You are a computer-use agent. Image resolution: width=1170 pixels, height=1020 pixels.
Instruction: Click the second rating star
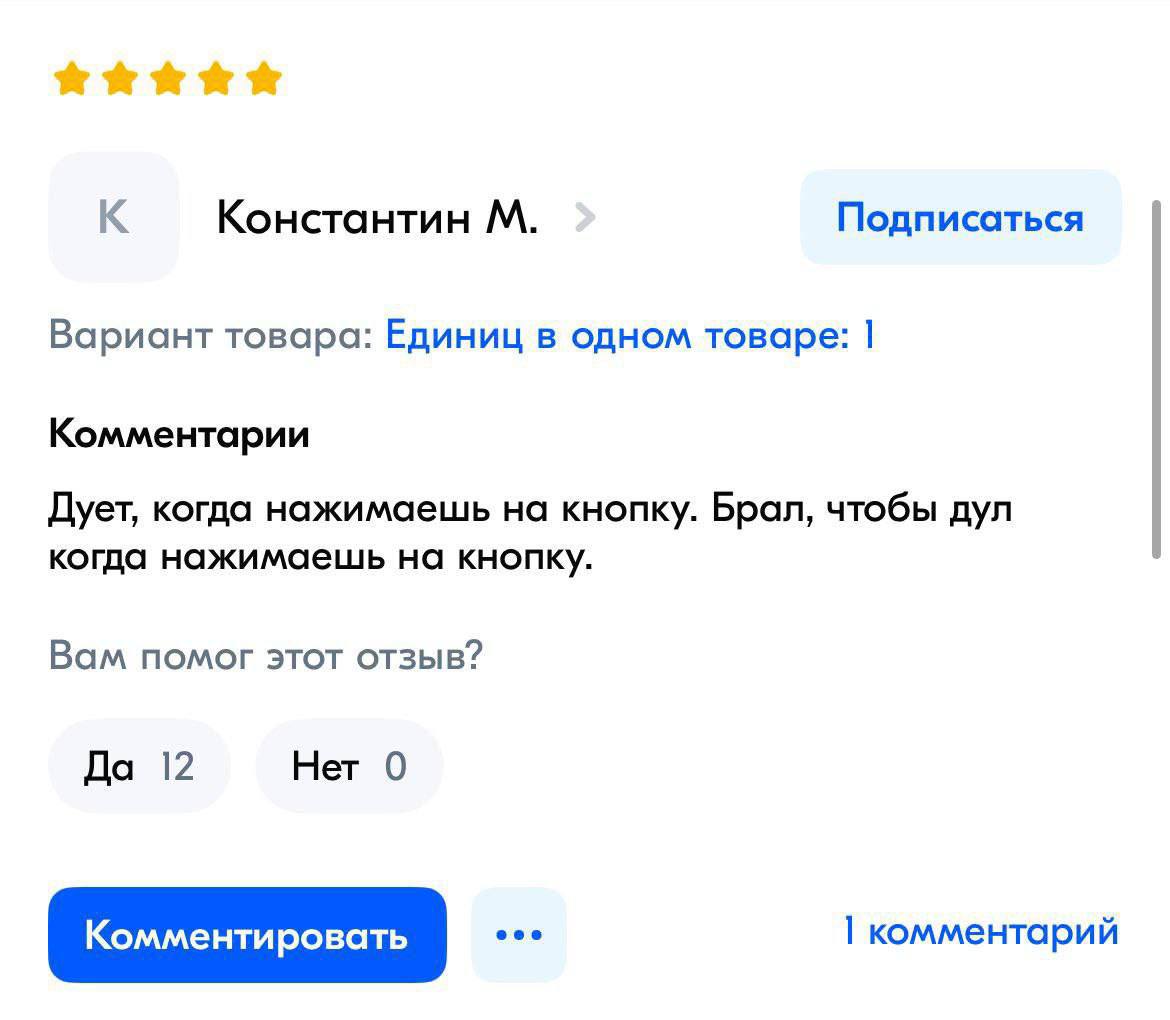(x=119, y=78)
